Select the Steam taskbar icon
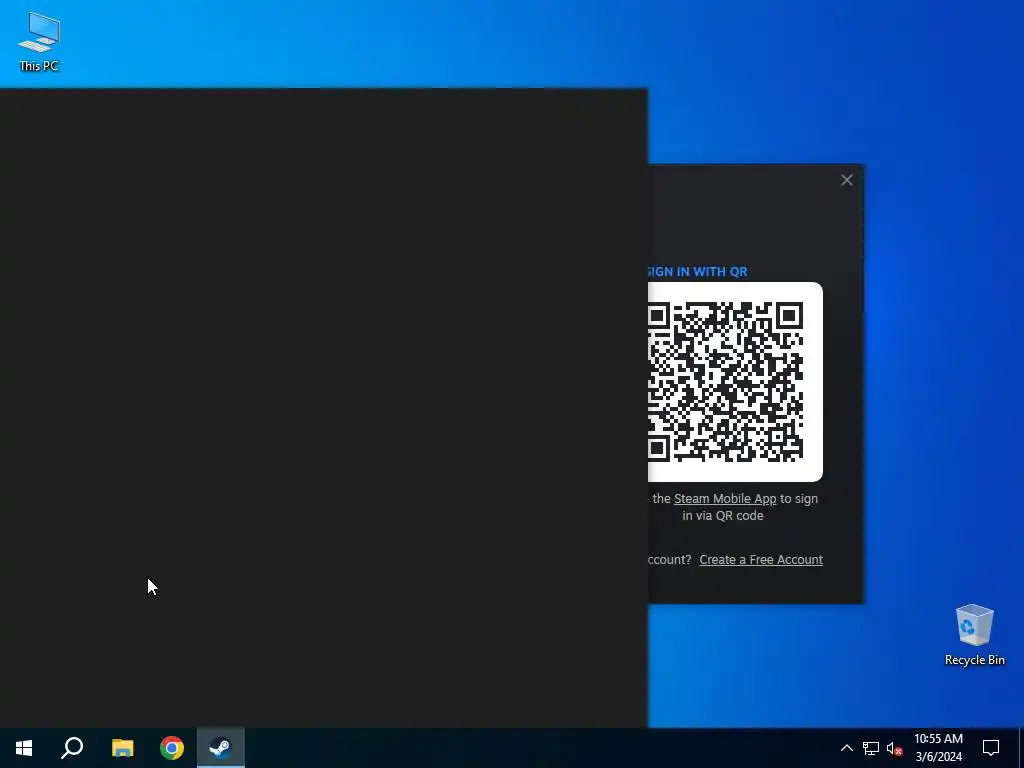The image size is (1024, 768). tap(221, 748)
